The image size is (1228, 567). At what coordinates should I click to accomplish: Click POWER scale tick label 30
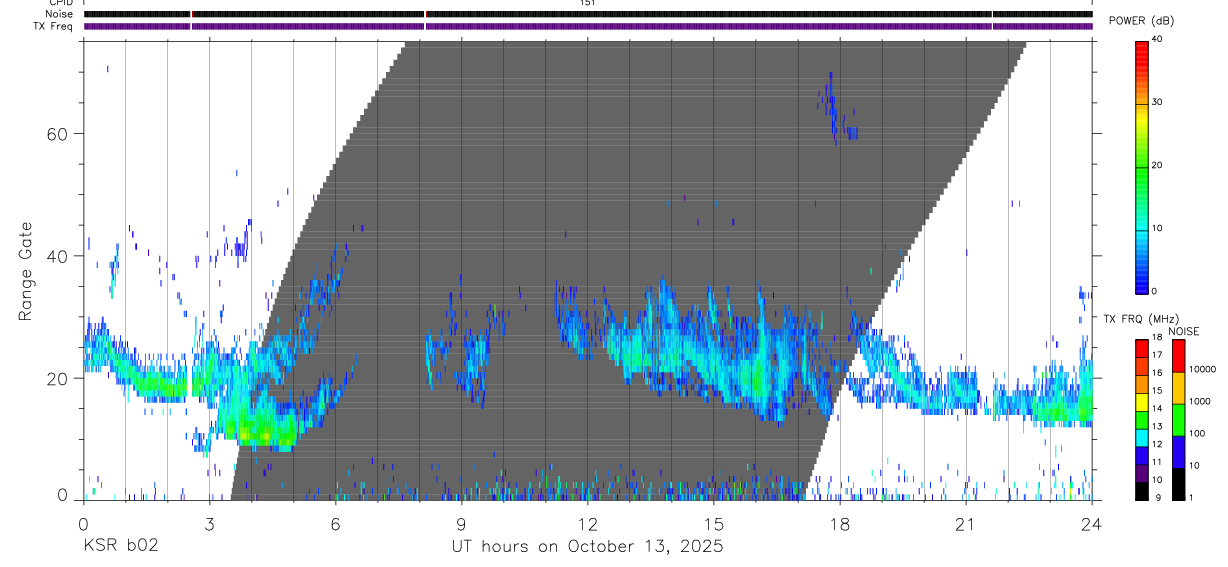point(1158,101)
